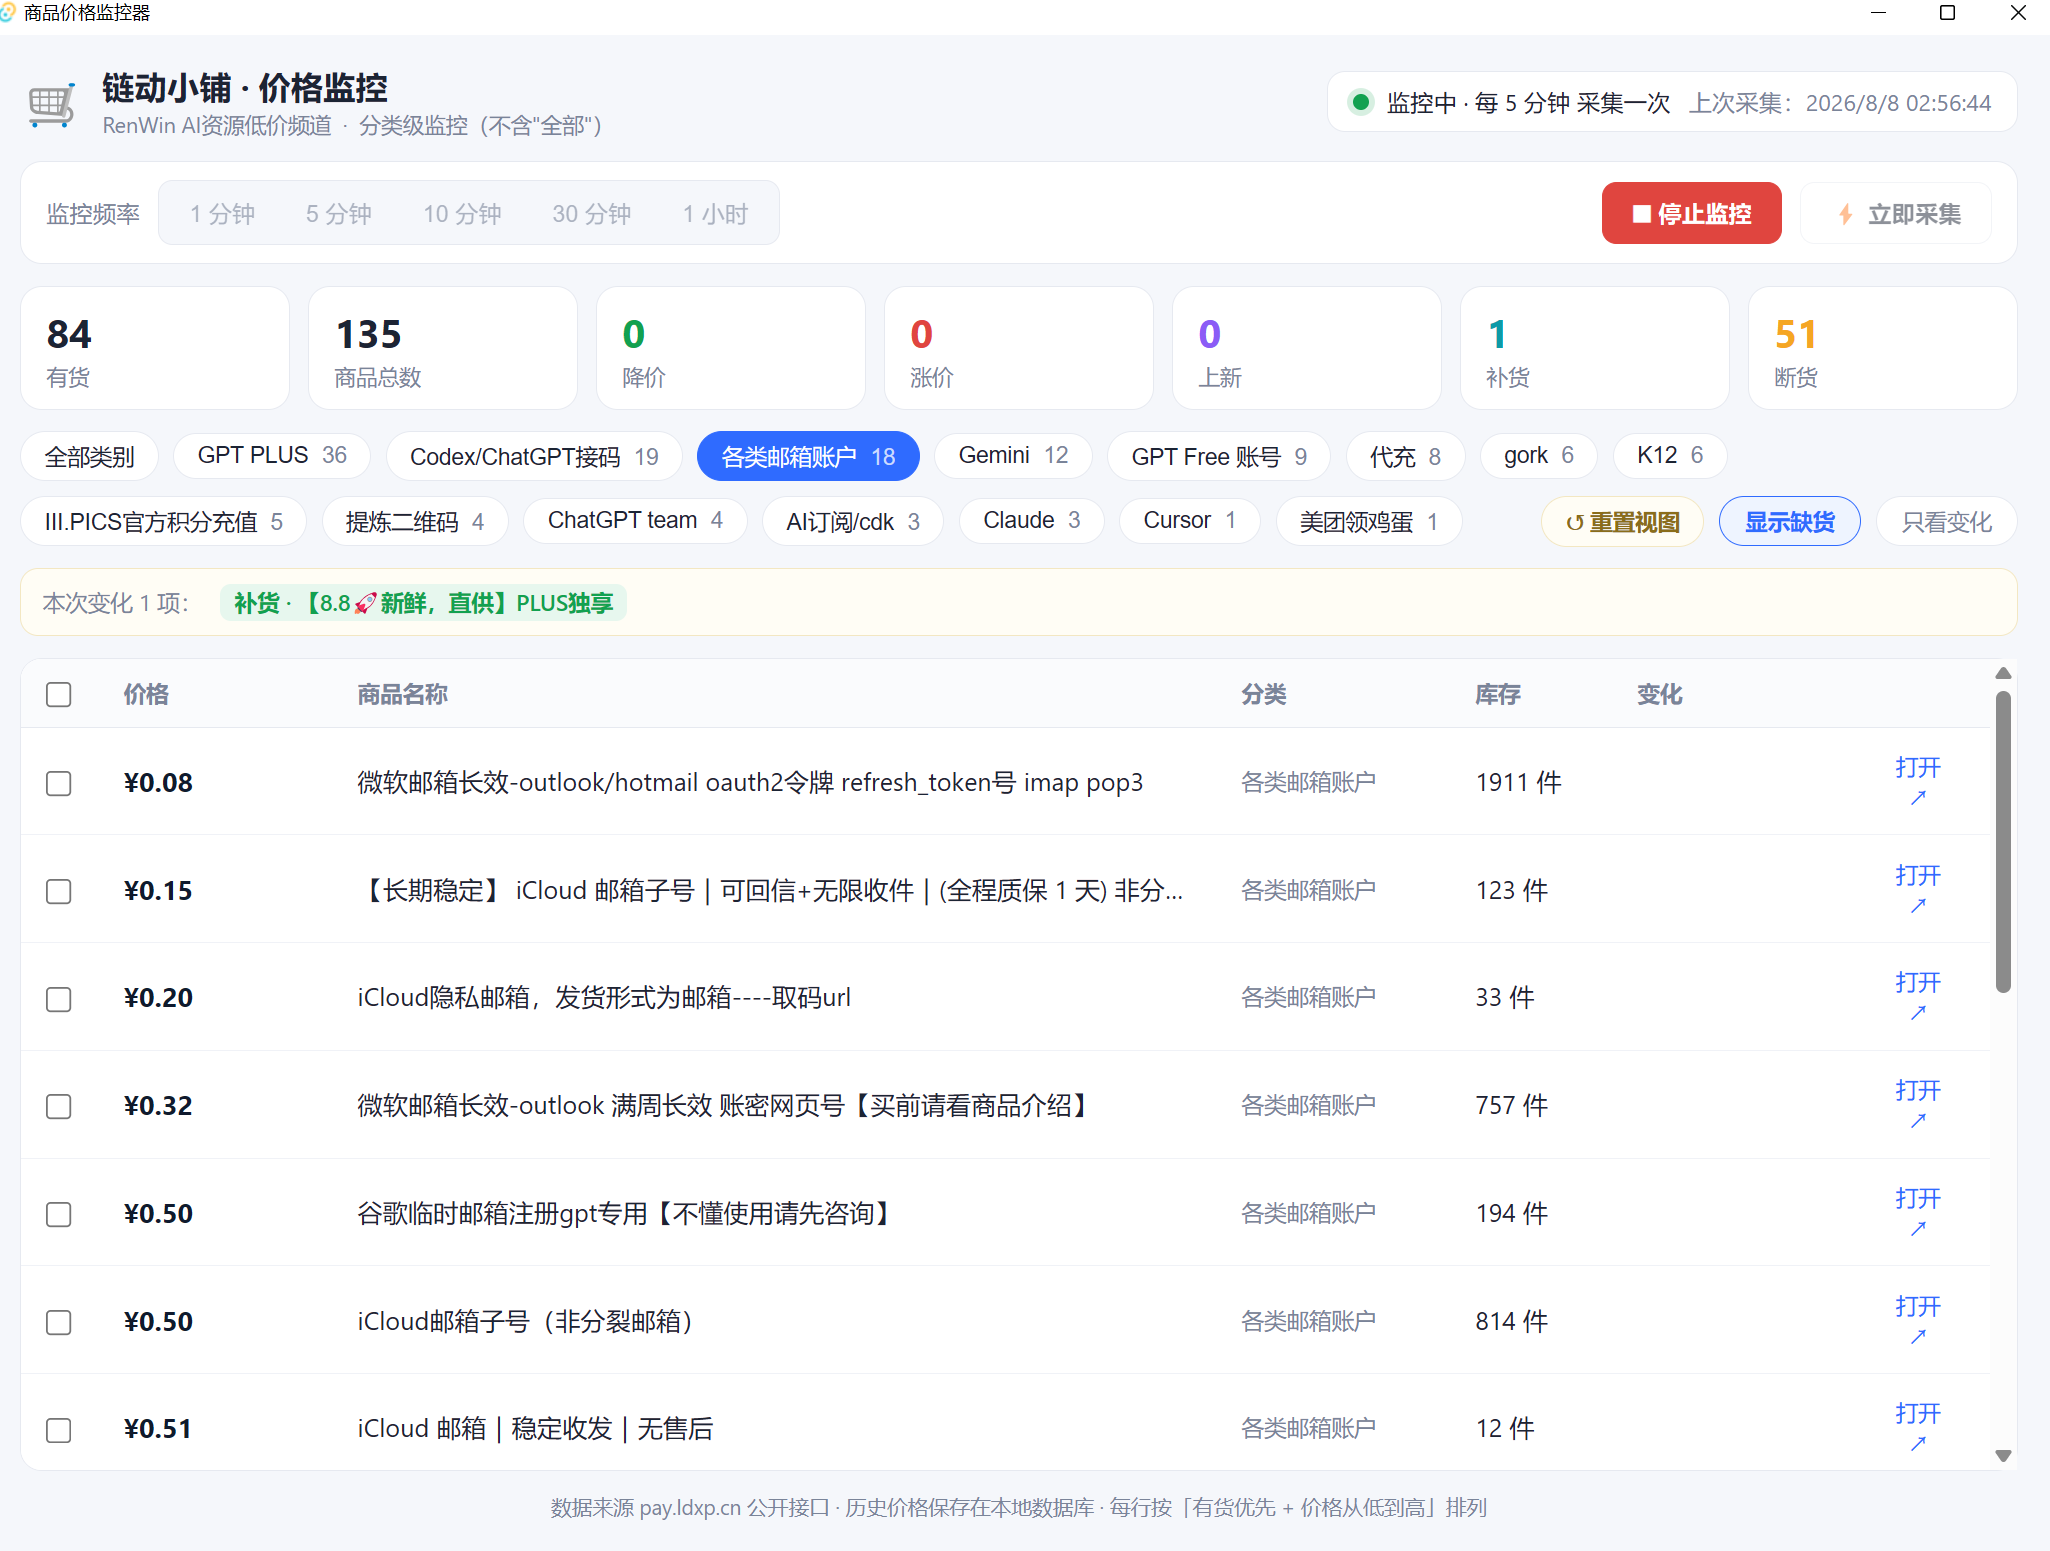
Task: Click the scrollbar up arrow
Action: 2003,673
